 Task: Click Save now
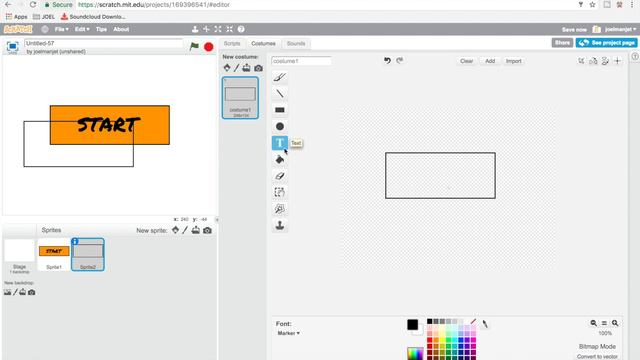[x=574, y=29]
